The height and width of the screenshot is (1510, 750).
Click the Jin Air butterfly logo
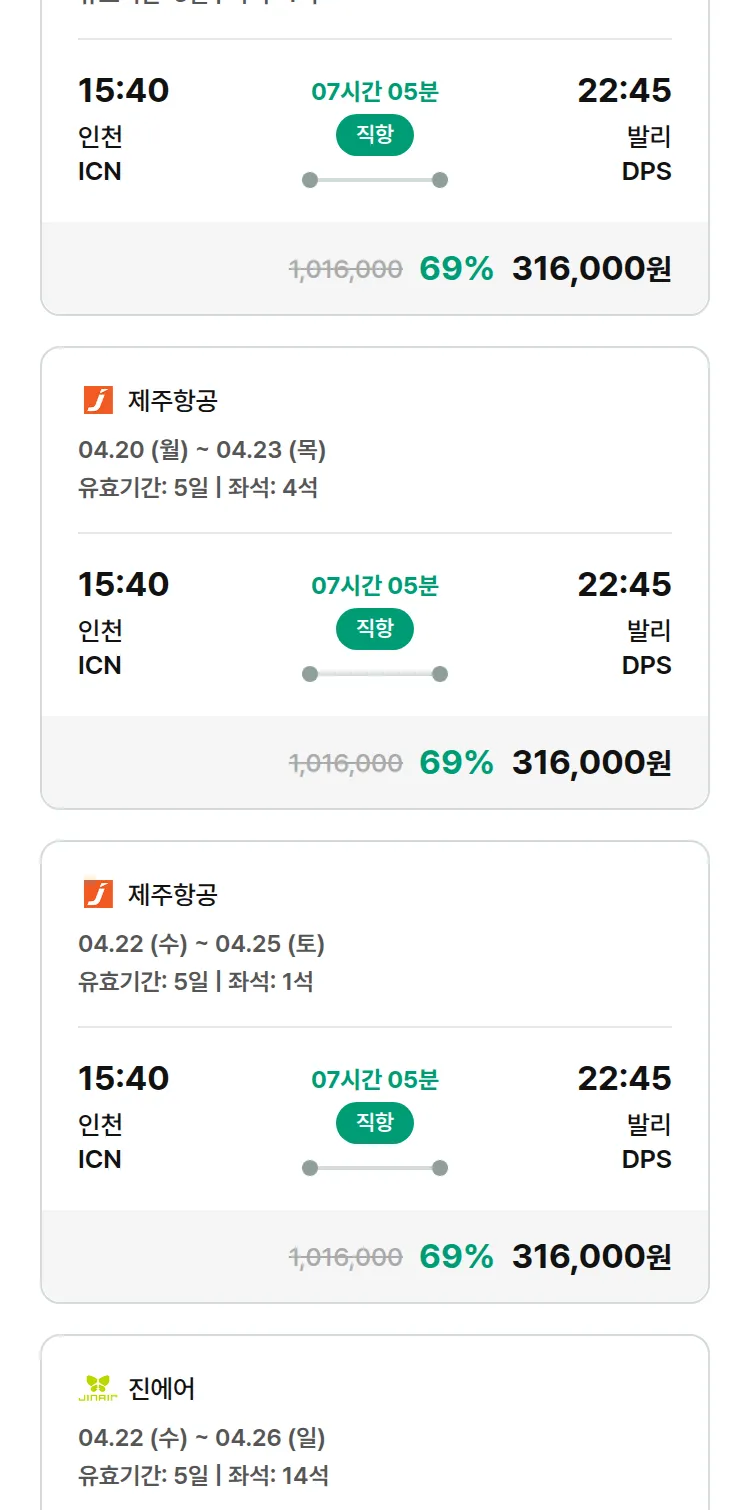pos(98,1387)
